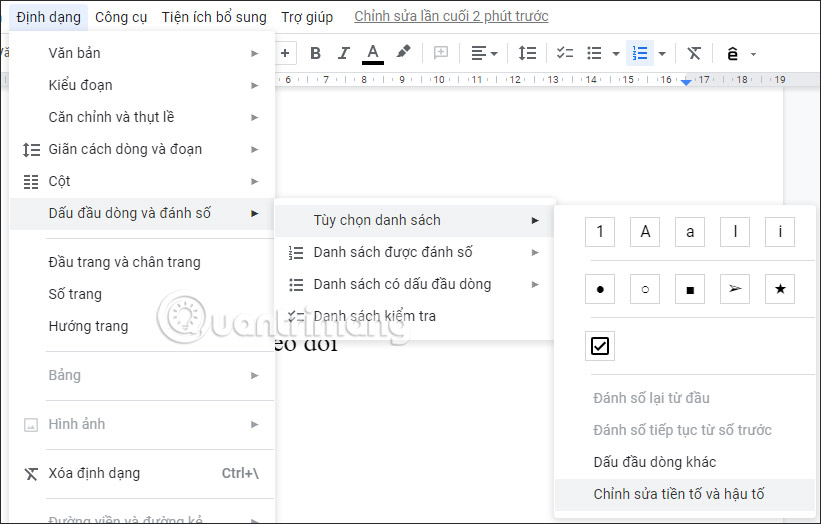The image size is (821, 524).
Task: Toggle bold formatting in toolbar
Action: 315,53
